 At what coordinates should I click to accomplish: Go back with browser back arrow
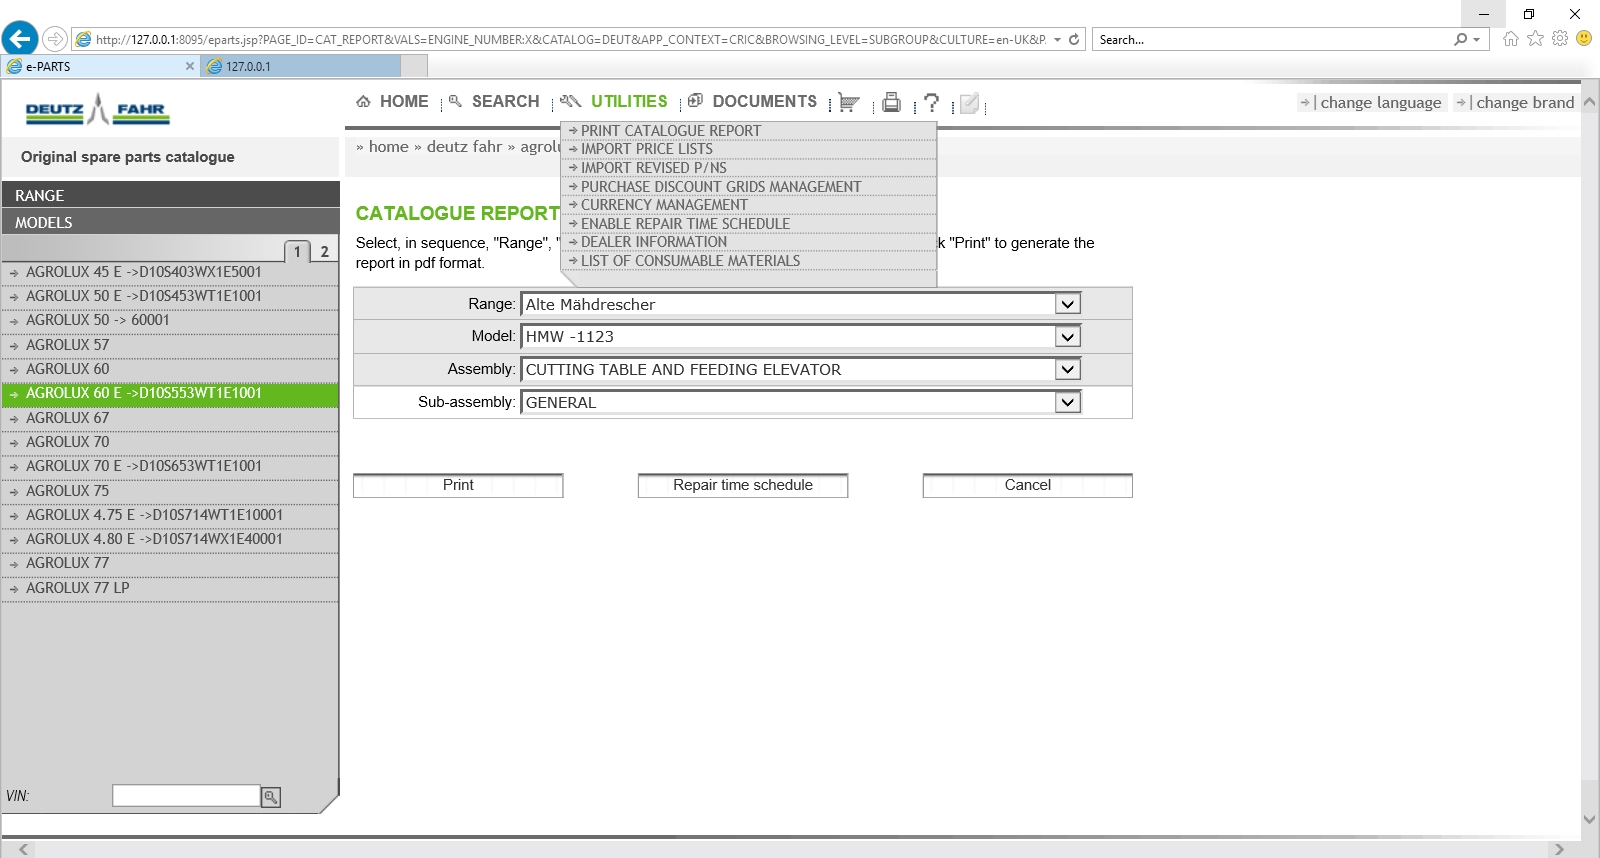tap(20, 39)
